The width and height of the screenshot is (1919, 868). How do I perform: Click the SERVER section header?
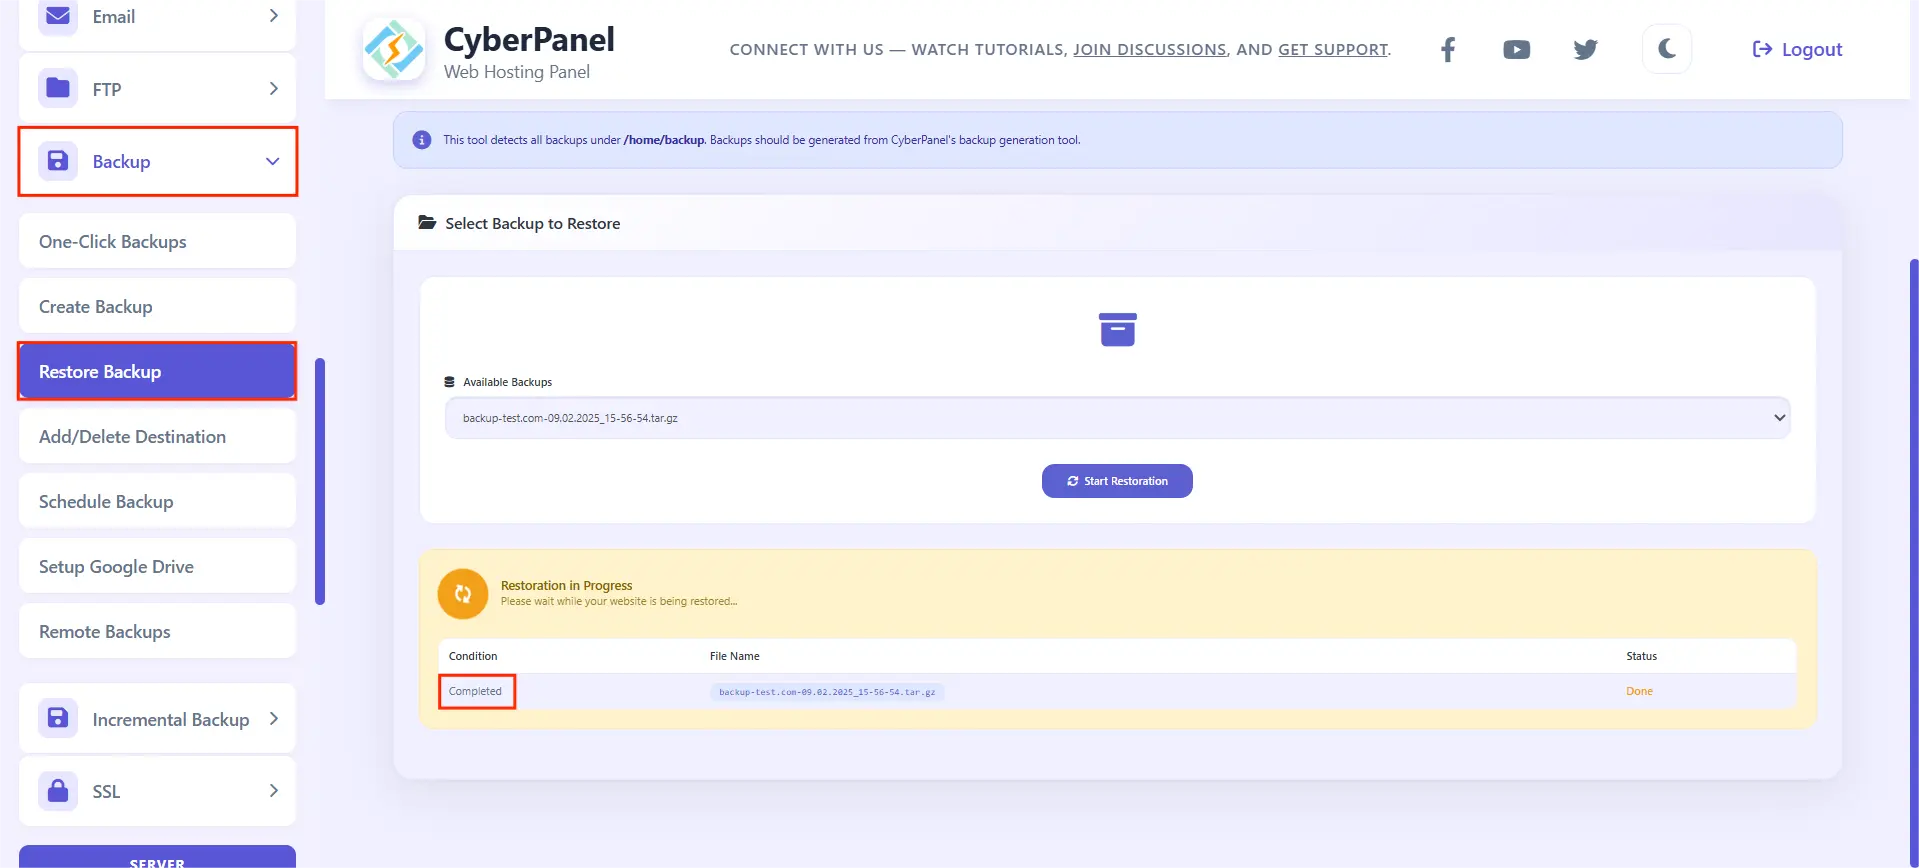(157, 857)
